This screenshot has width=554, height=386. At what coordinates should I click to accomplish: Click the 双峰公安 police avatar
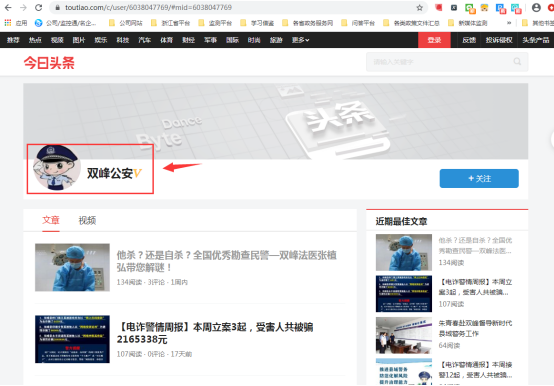coord(57,167)
